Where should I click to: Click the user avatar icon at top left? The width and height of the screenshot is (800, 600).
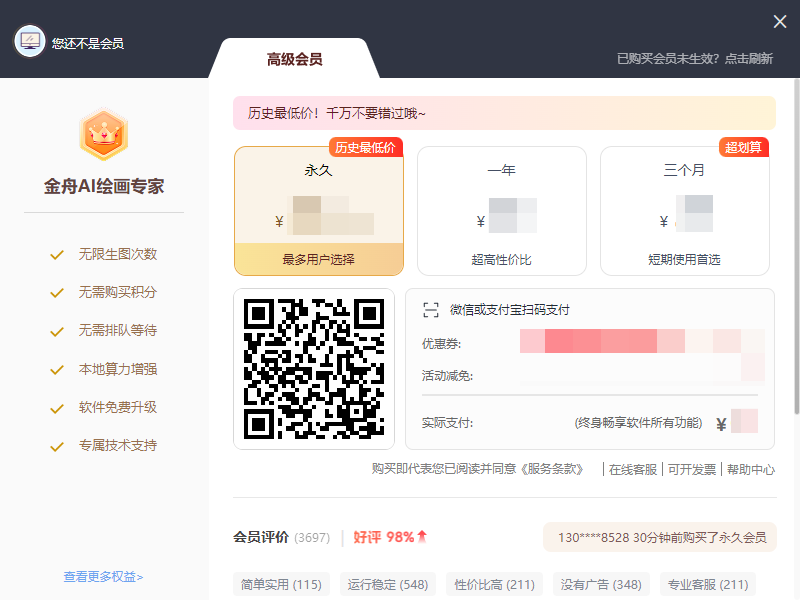click(x=29, y=42)
